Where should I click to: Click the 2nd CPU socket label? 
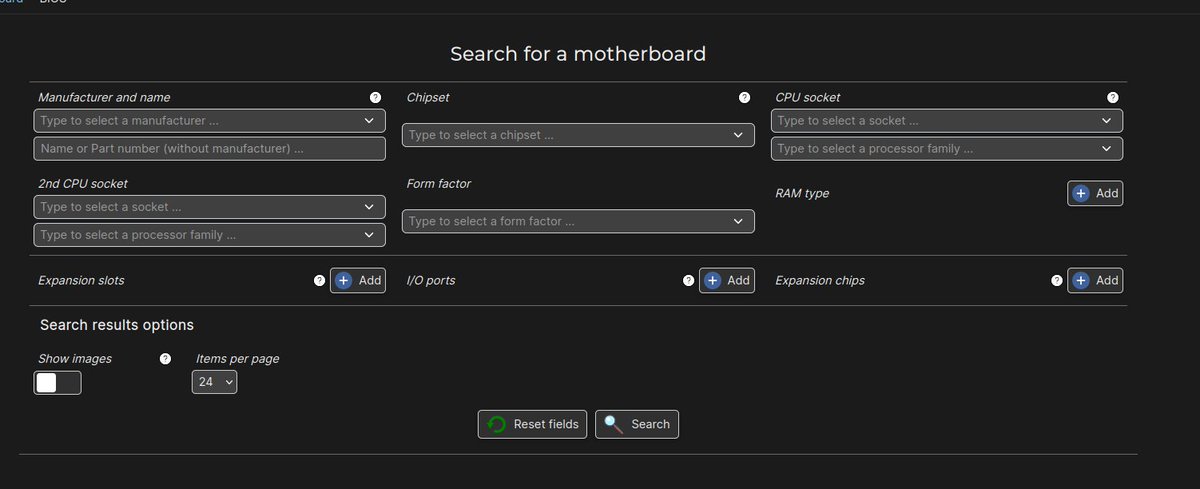(x=83, y=184)
